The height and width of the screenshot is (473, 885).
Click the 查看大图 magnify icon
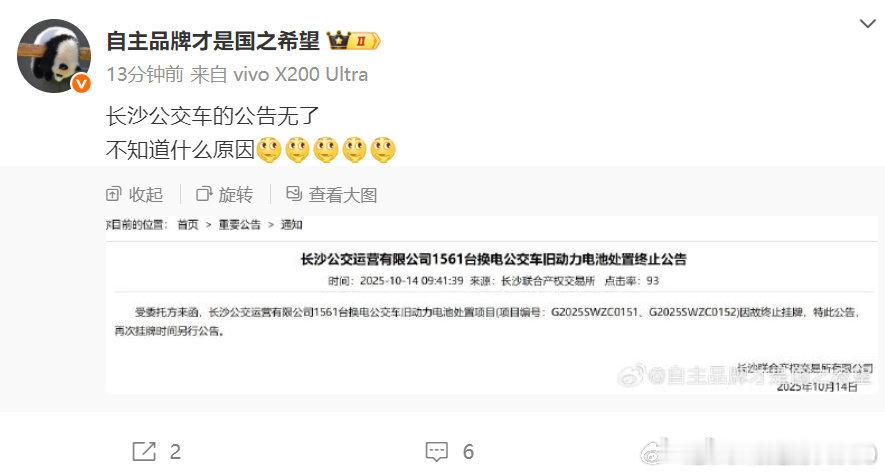click(294, 194)
